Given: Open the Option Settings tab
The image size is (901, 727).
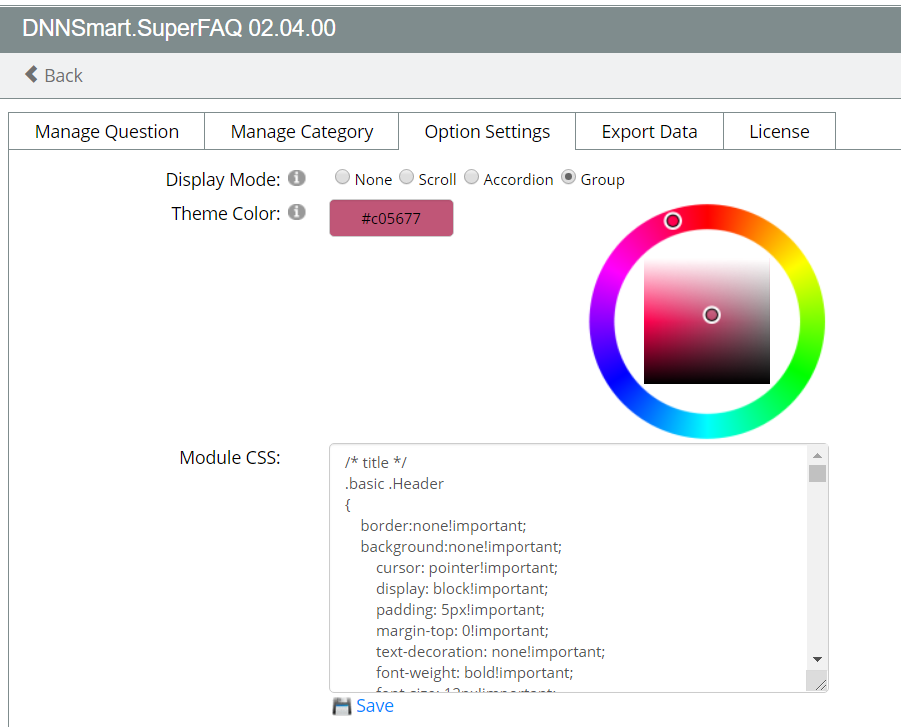Looking at the screenshot, I should click(487, 132).
